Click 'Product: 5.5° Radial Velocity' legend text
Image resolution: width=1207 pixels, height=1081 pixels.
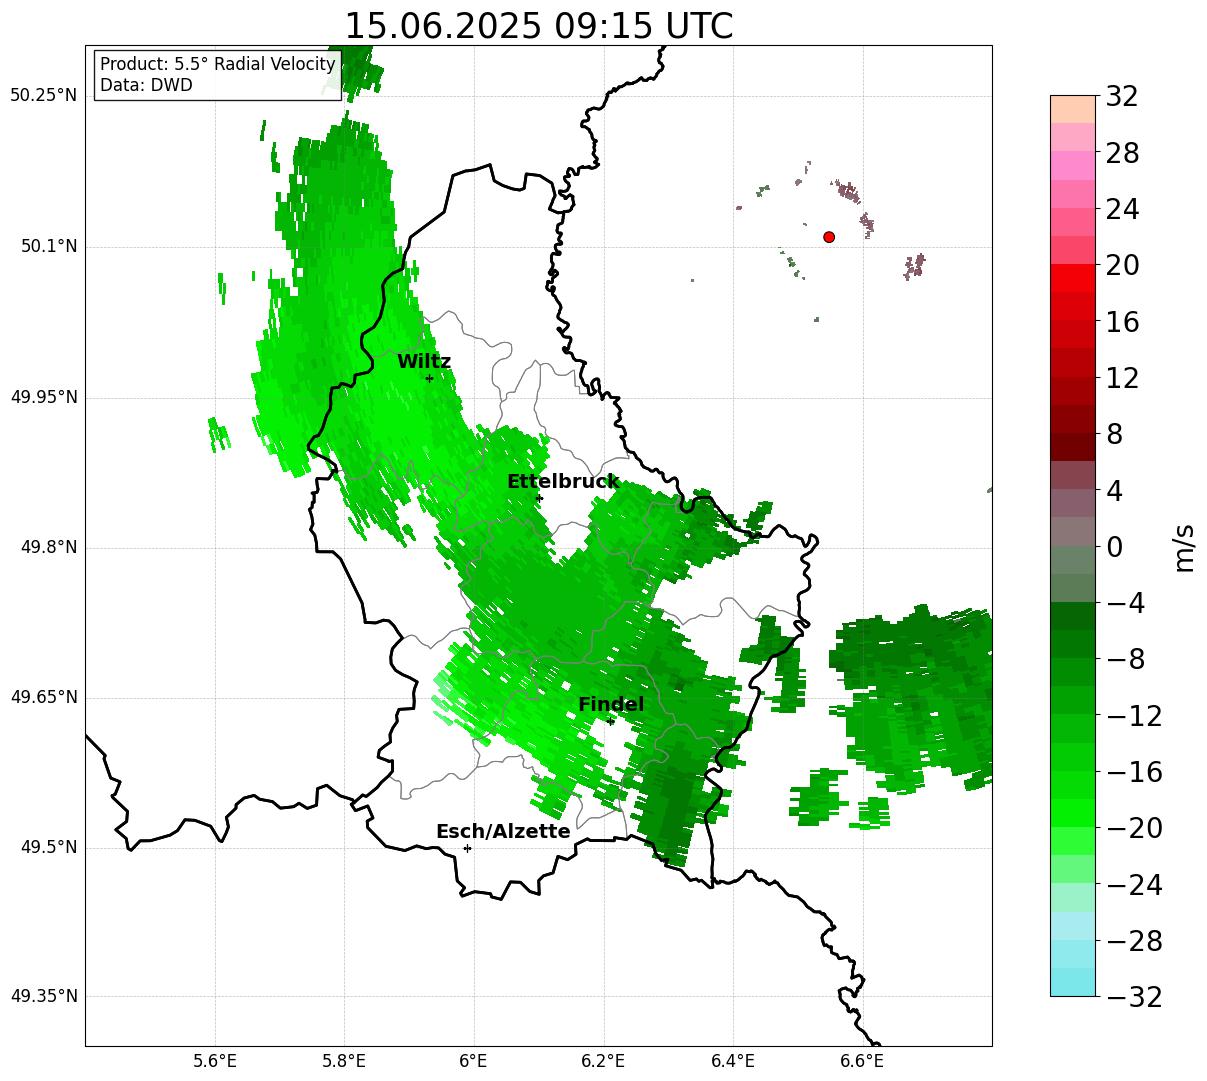[218, 64]
